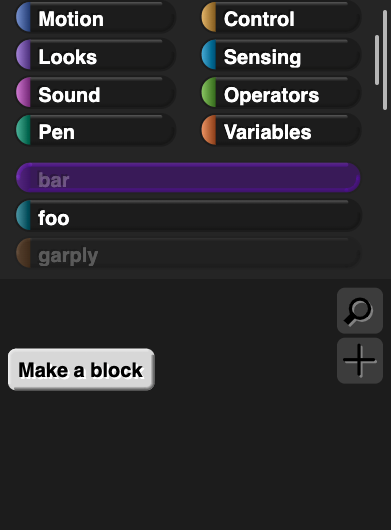The height and width of the screenshot is (530, 391).
Task: Select the highlighted bar custom category
Action: 188,178
